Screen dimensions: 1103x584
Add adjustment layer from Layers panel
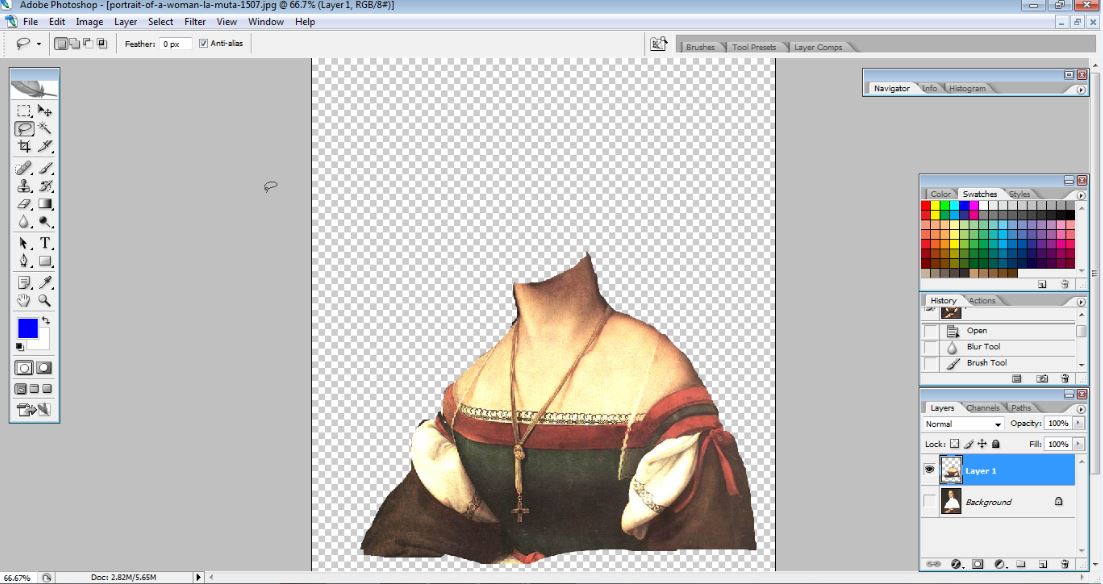1000,564
